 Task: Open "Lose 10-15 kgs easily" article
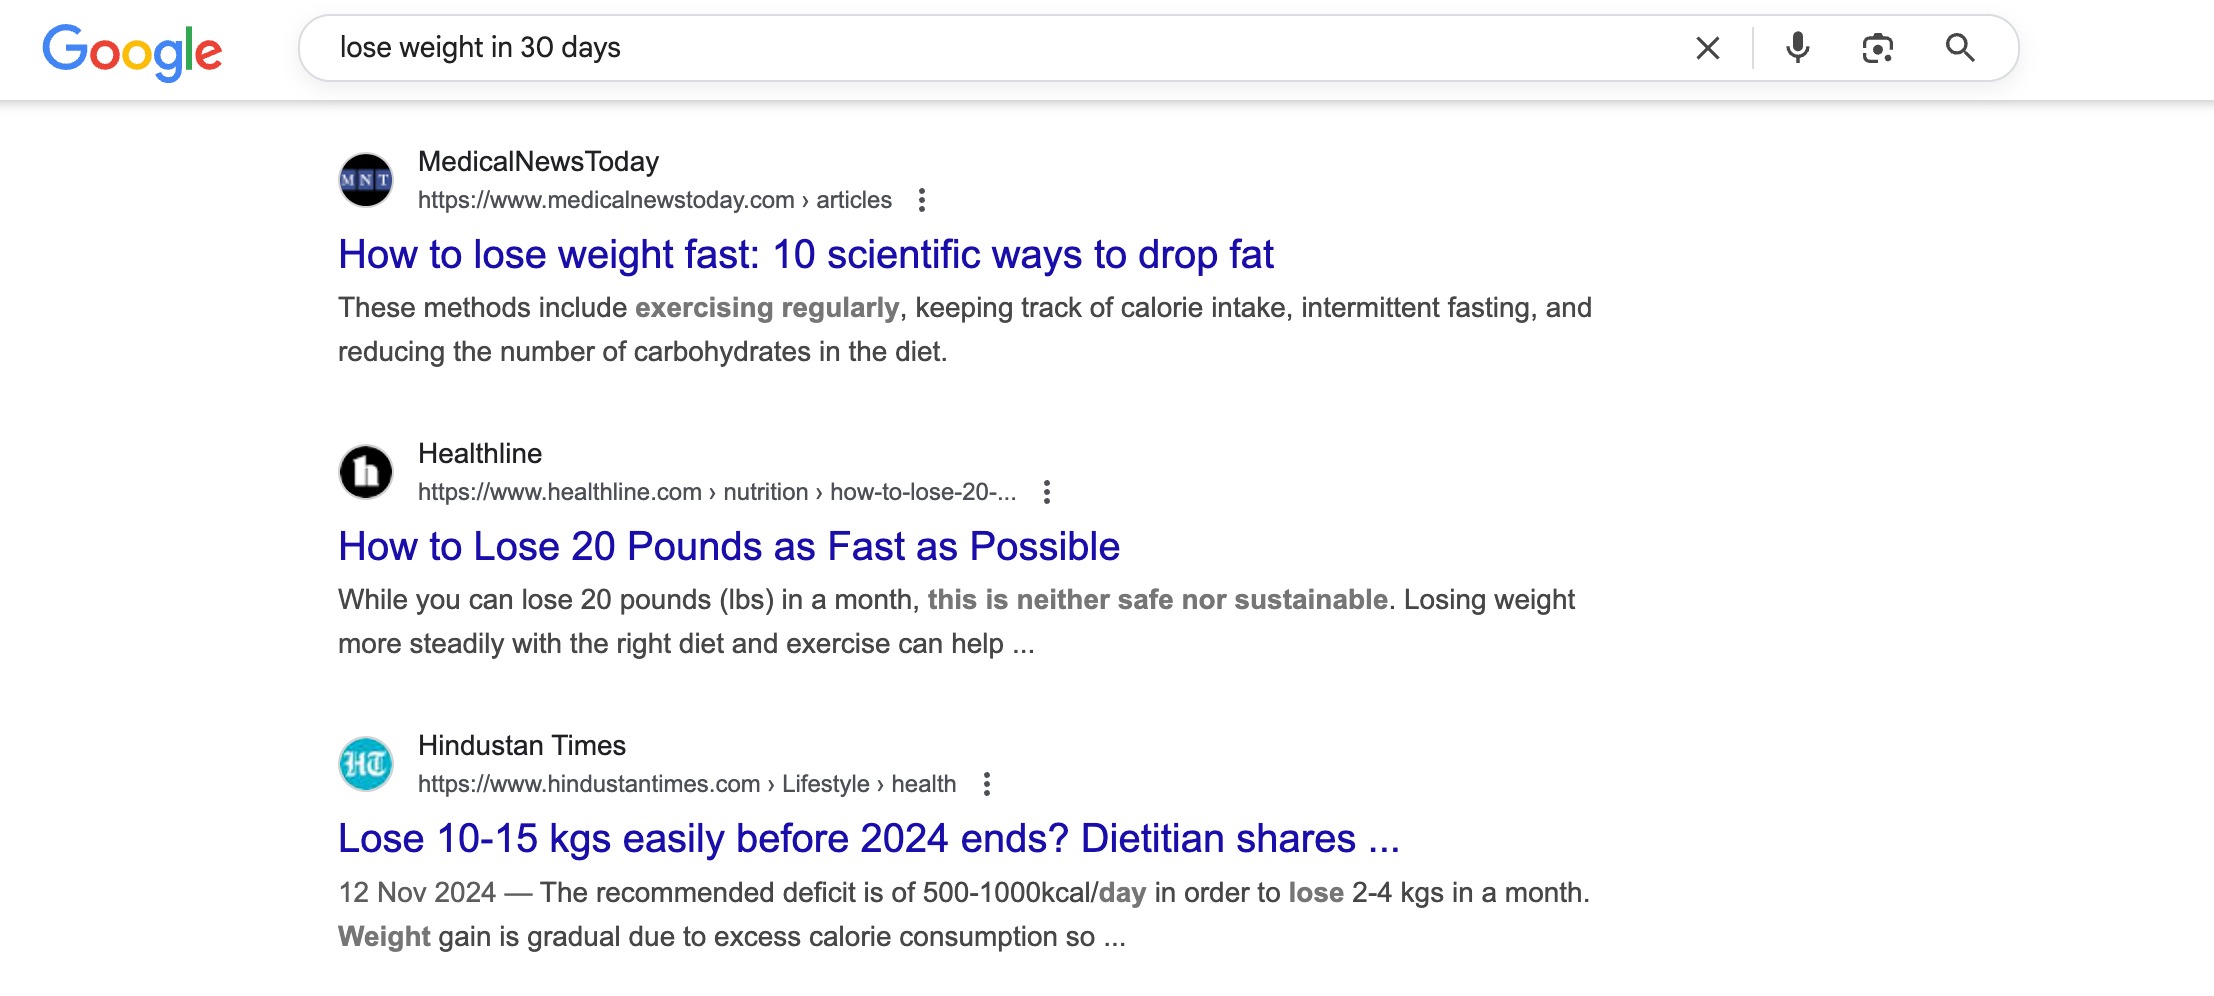pyautogui.click(x=868, y=839)
